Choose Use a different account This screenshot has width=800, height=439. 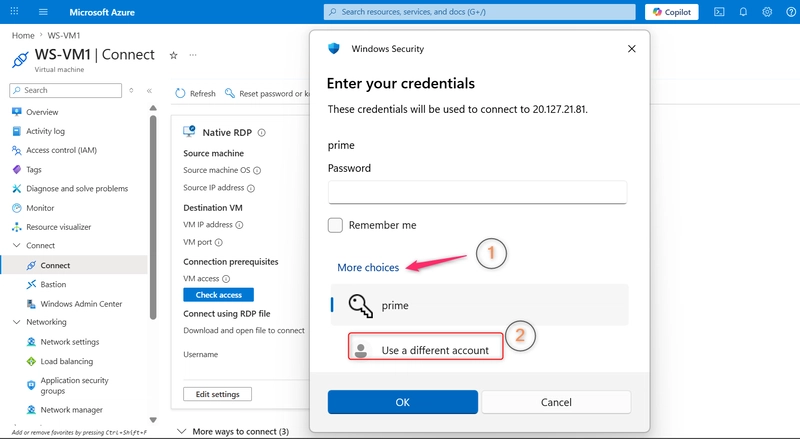click(426, 347)
